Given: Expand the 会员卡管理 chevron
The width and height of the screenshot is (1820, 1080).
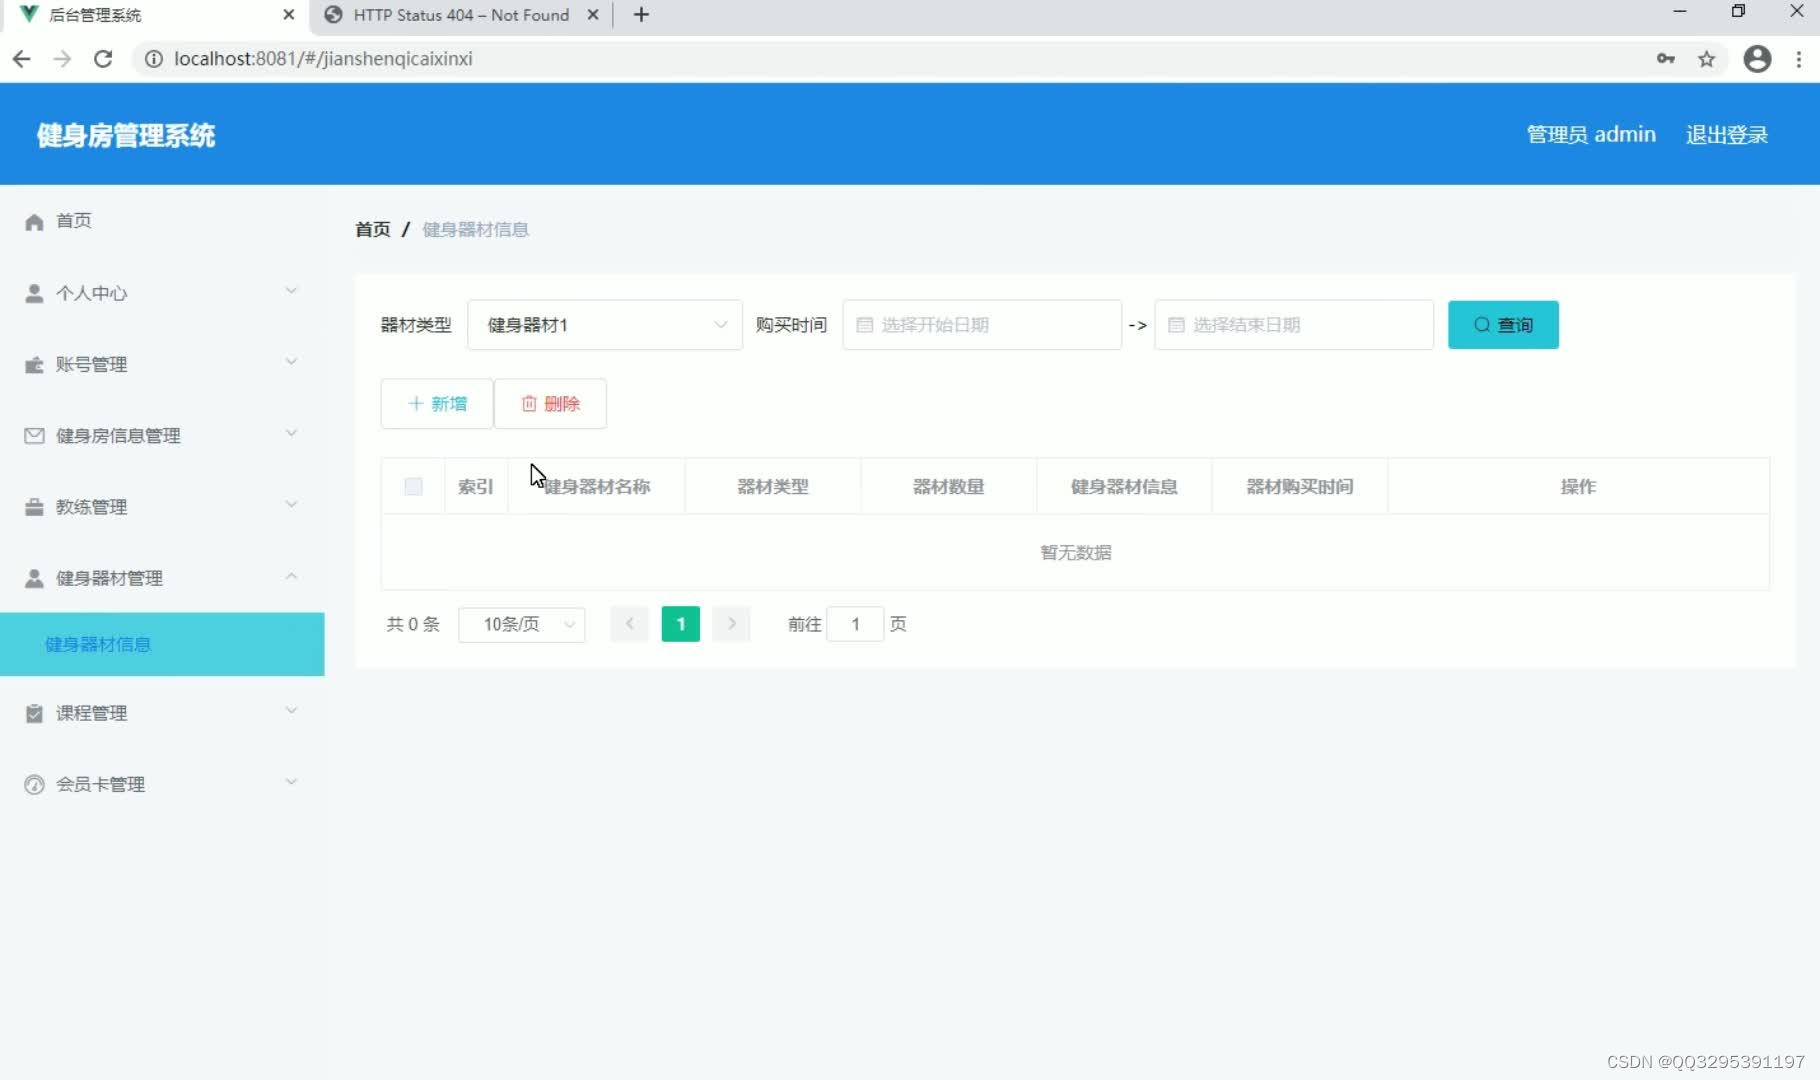Looking at the screenshot, I should pos(291,782).
